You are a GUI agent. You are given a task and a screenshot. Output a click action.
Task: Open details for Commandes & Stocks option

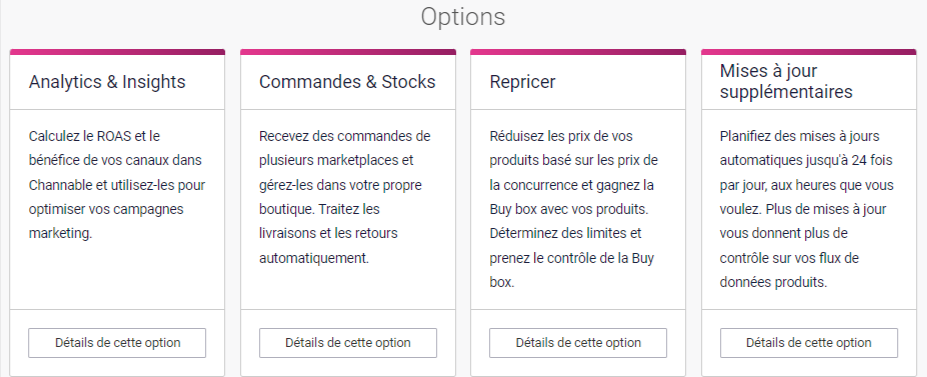click(348, 343)
